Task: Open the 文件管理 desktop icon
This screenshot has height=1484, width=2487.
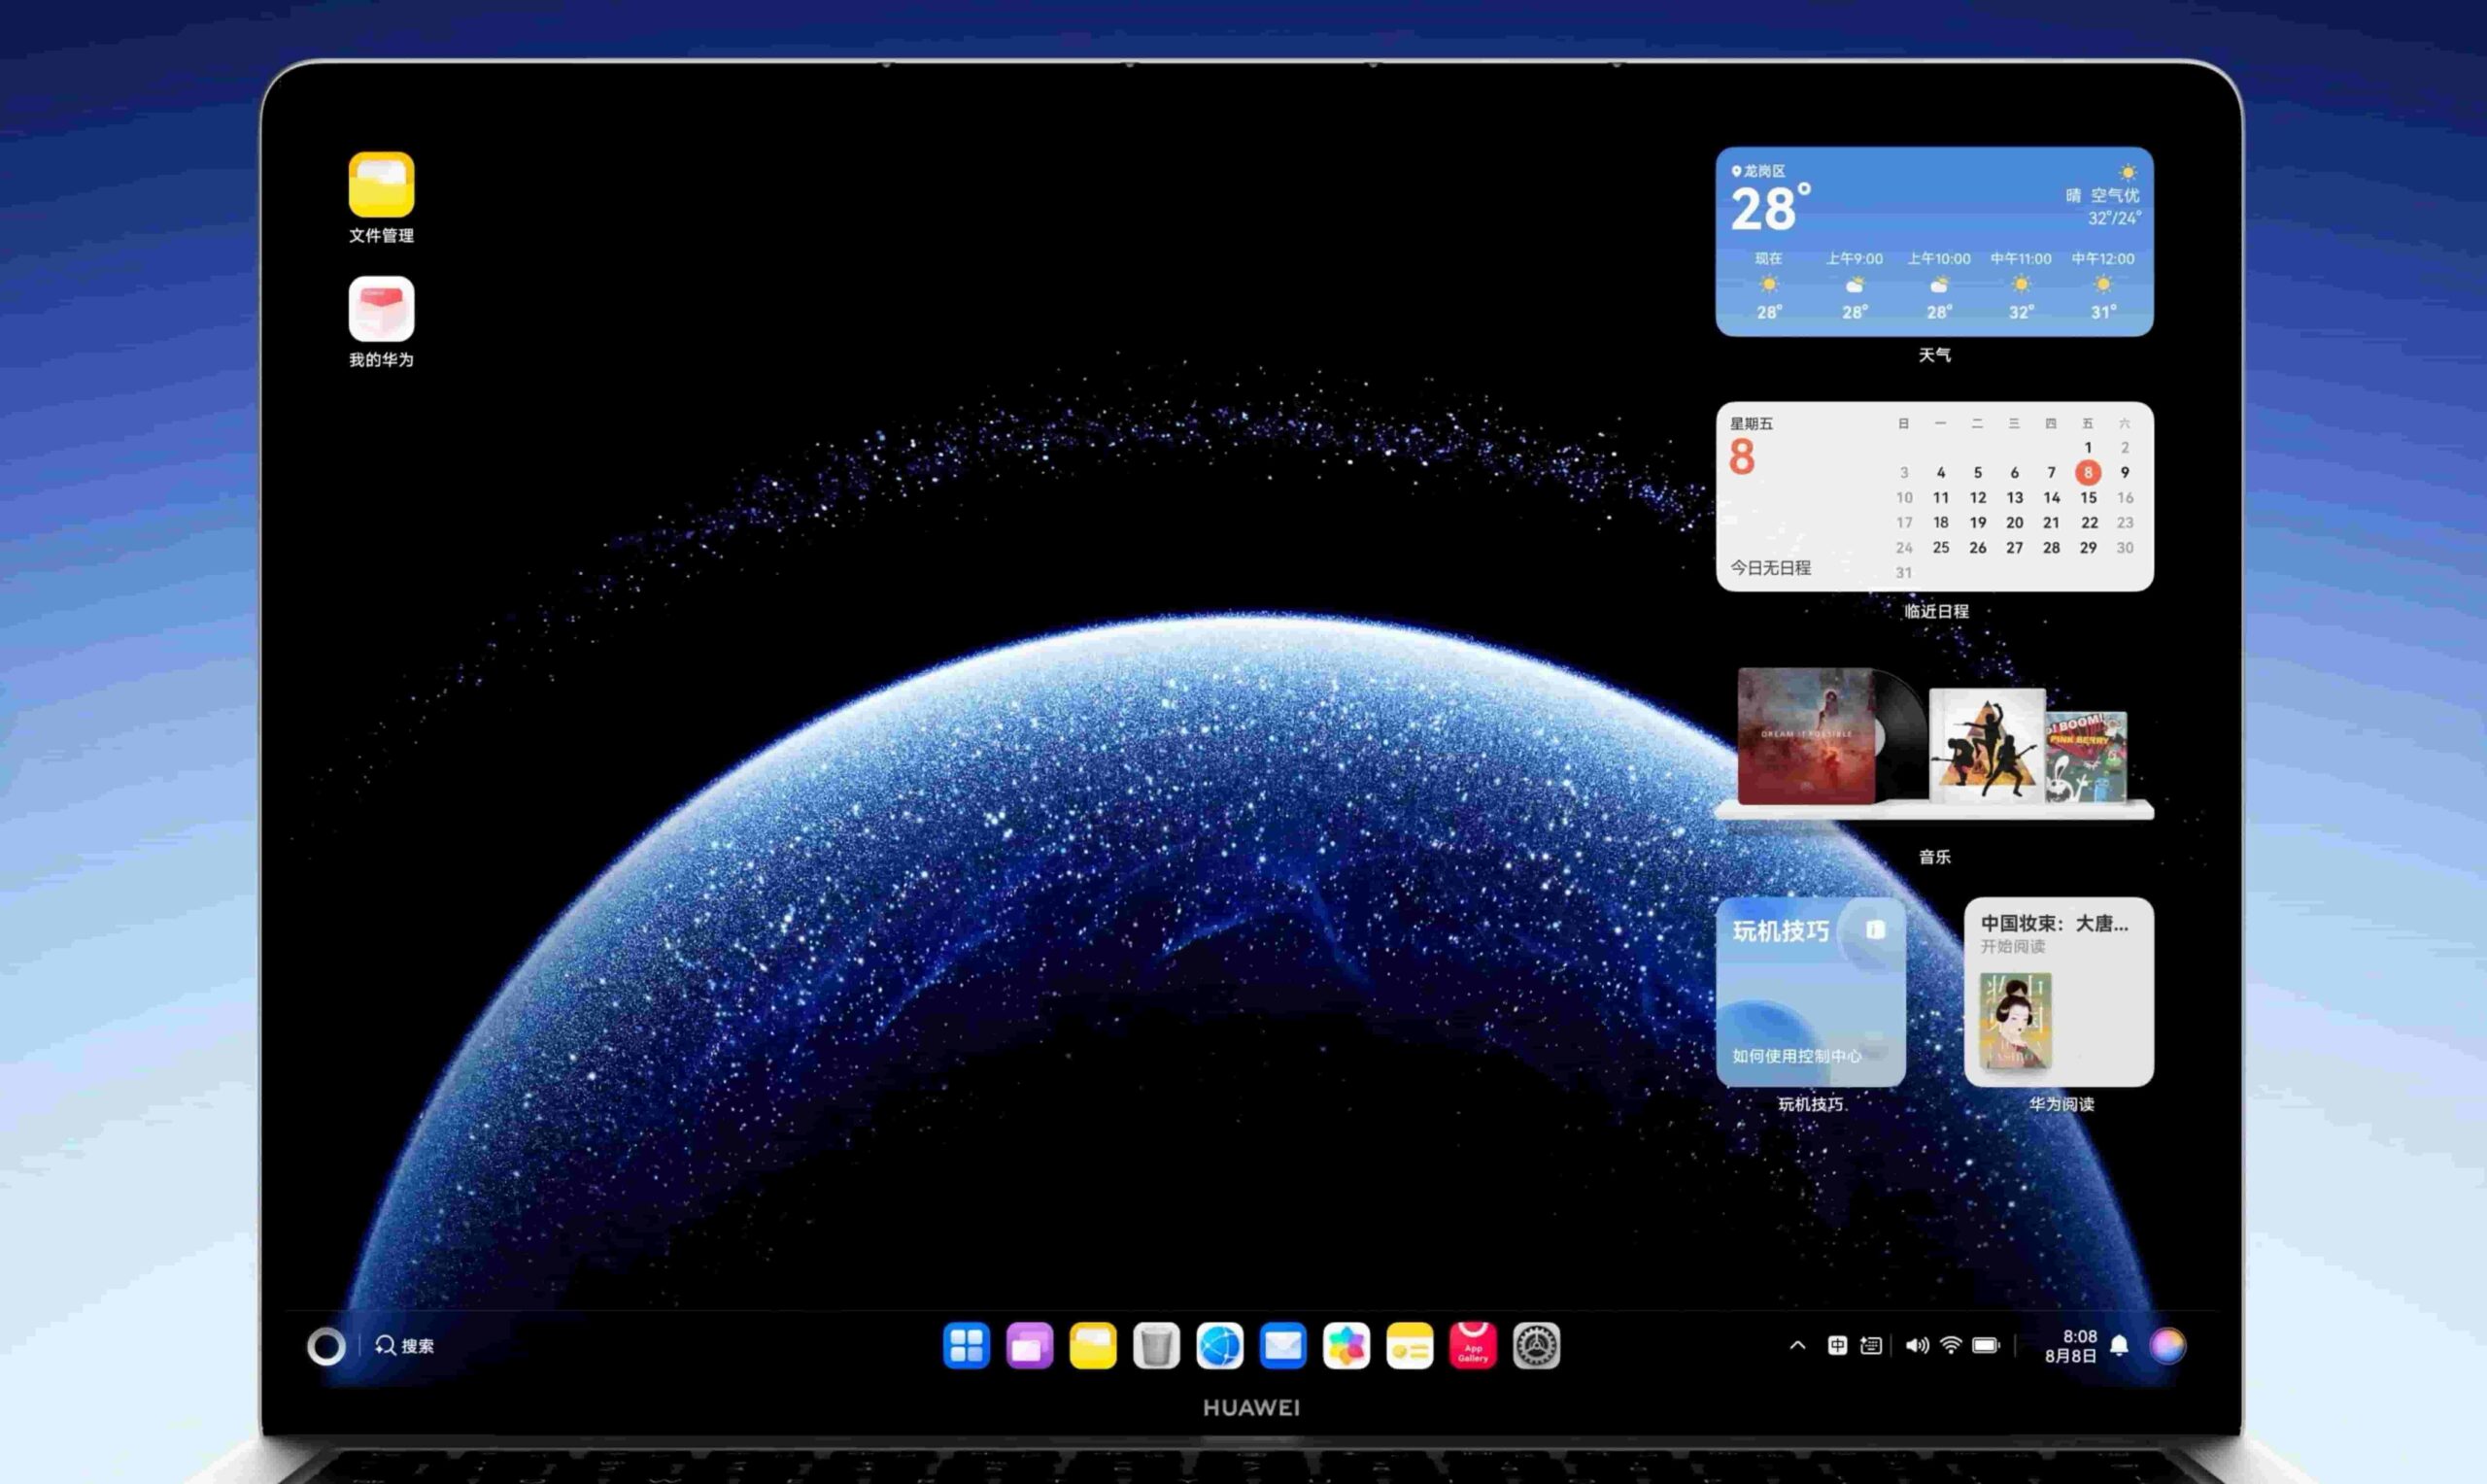Action: coord(381,185)
